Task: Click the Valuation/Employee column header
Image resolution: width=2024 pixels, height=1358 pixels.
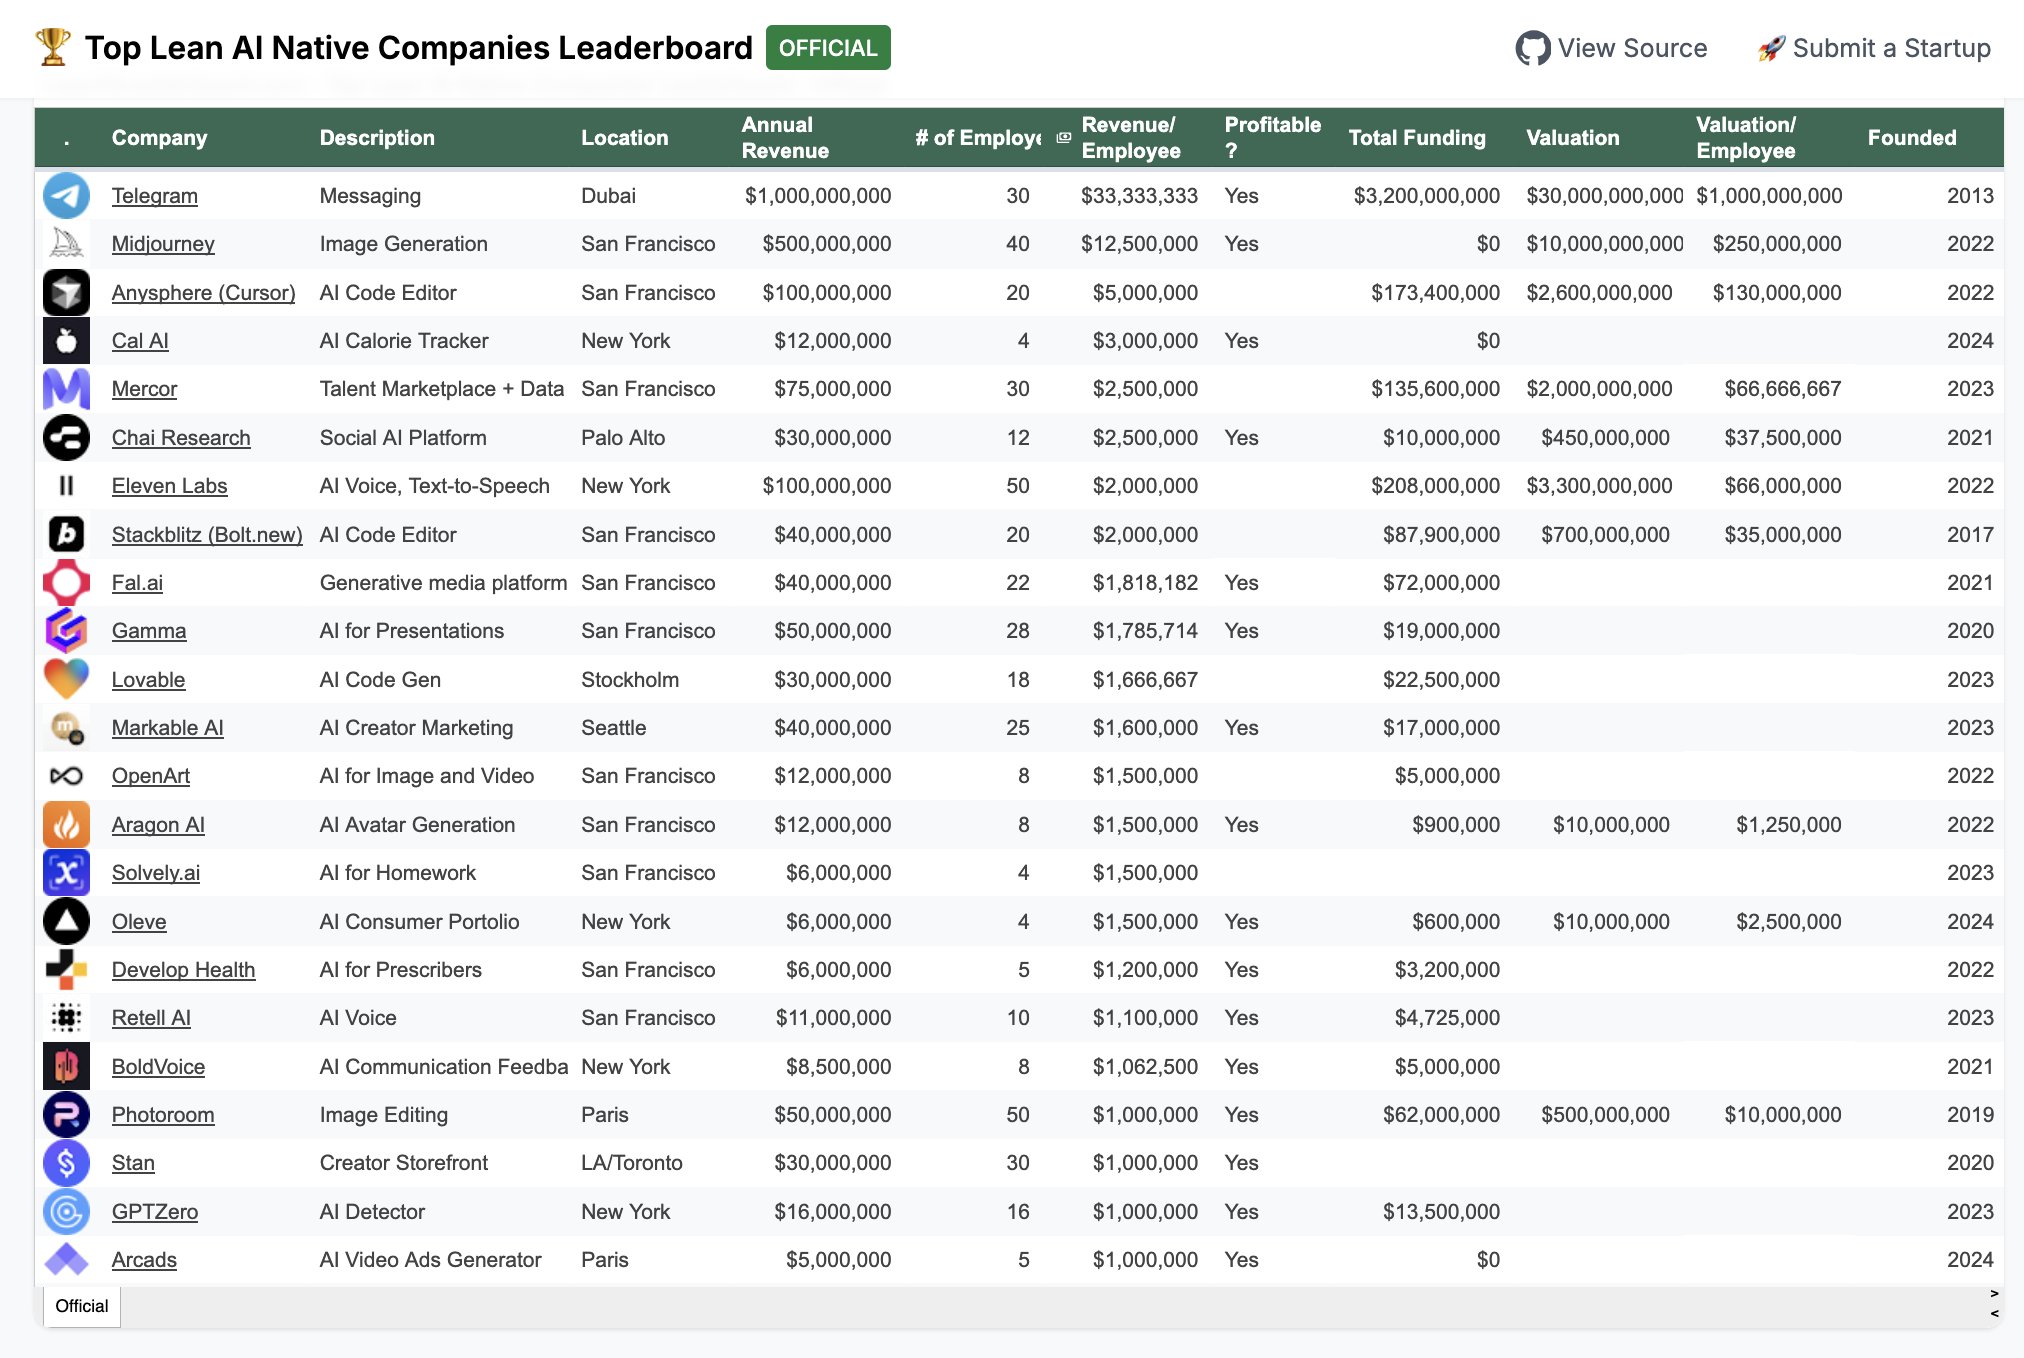Action: pos(1746,138)
